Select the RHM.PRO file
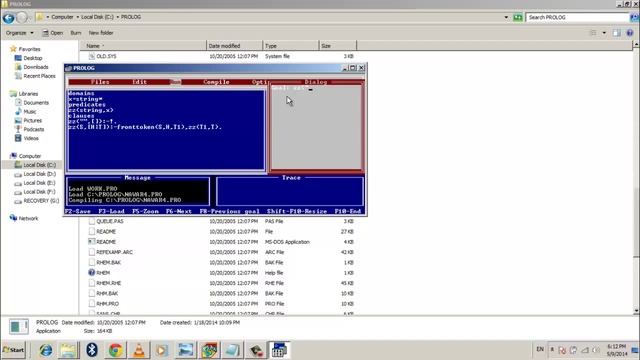 (x=107, y=304)
